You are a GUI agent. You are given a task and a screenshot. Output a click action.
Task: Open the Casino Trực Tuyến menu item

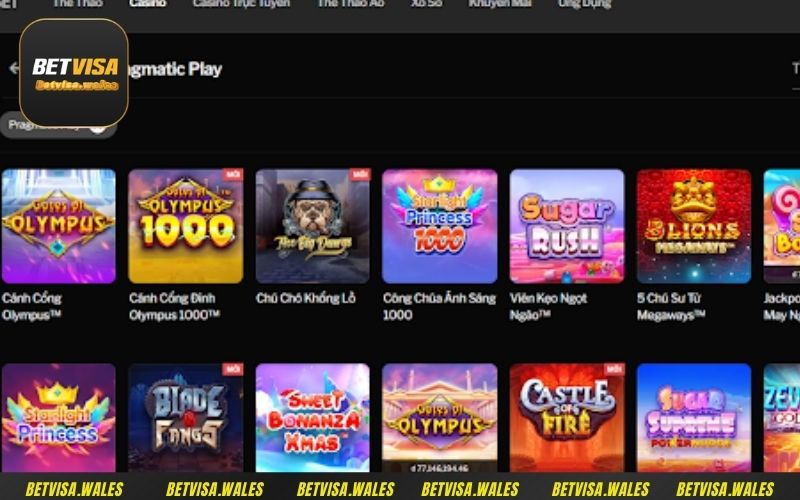pyautogui.click(x=241, y=4)
